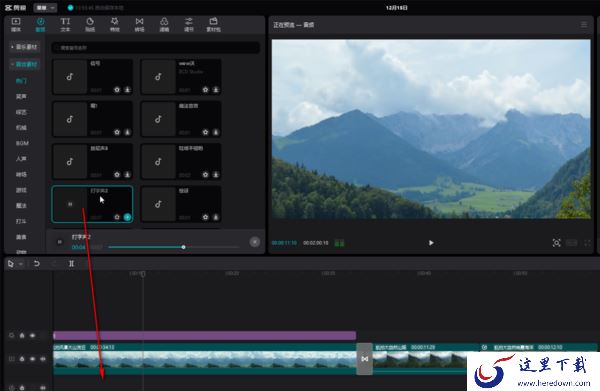This screenshot has width=600, height=391.
Task: Open the Media tab icon
Action: [x=16, y=24]
